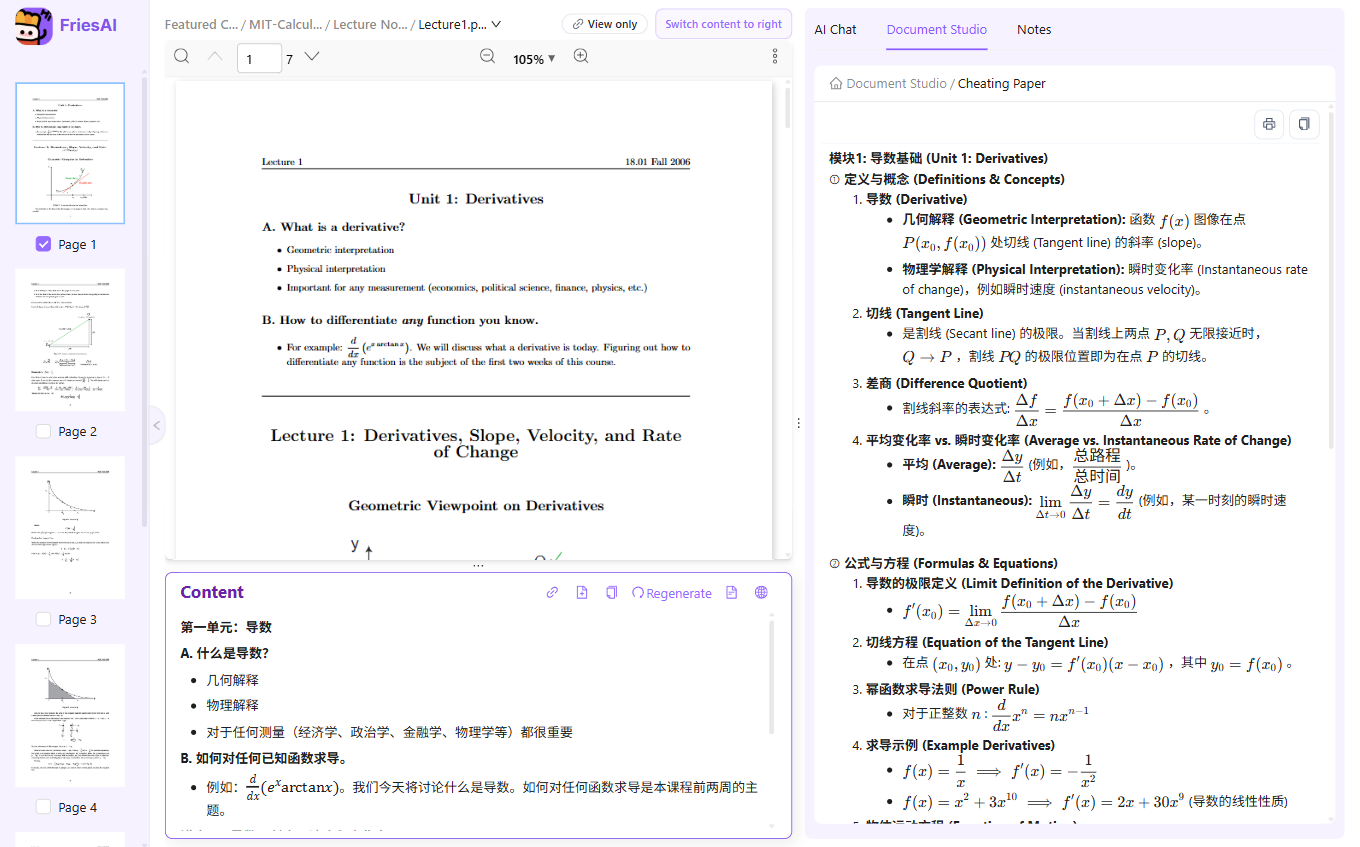Open the 105% zoom level dropdown

click(x=534, y=59)
